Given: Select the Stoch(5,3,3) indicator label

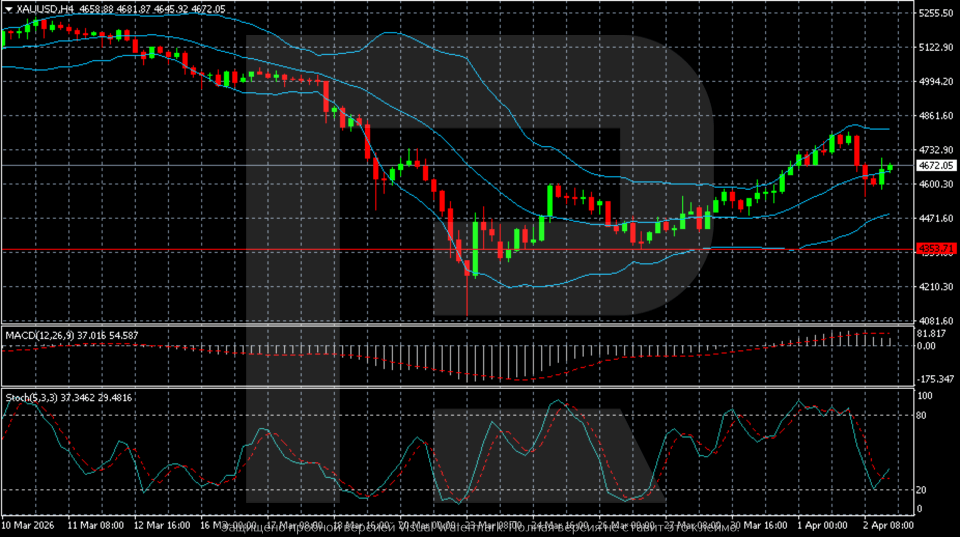Looking at the screenshot, I should [x=32, y=397].
